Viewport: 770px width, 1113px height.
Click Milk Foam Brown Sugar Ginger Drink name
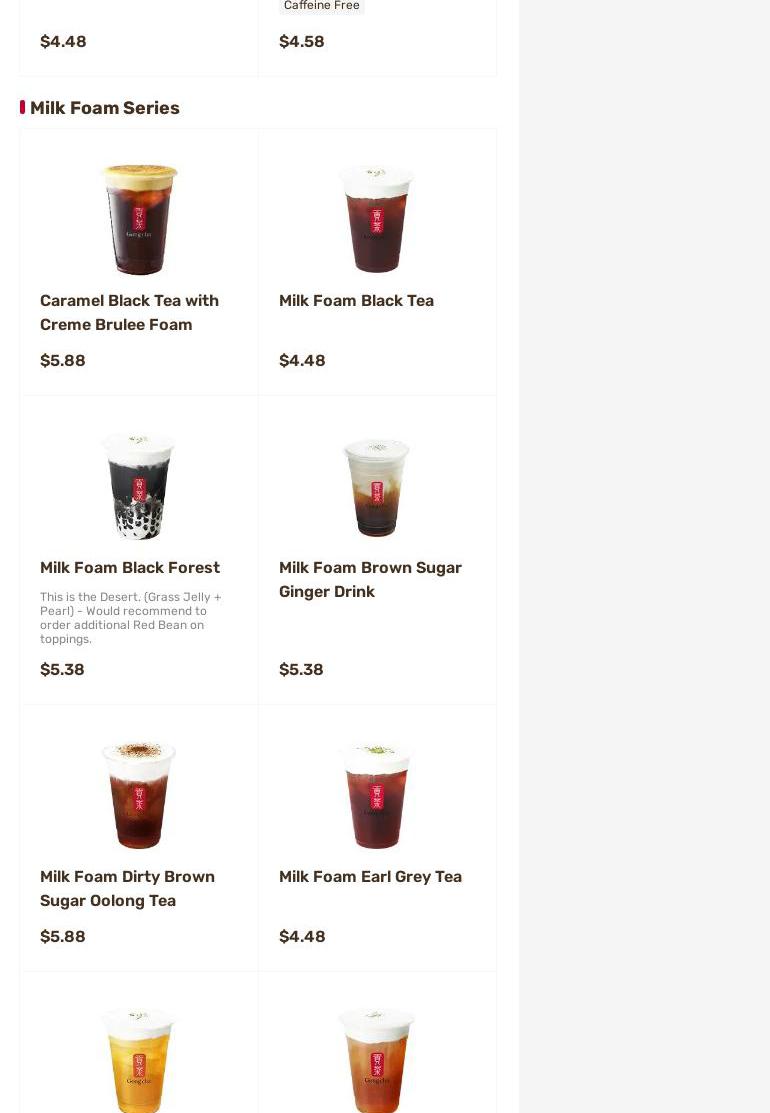(x=370, y=579)
